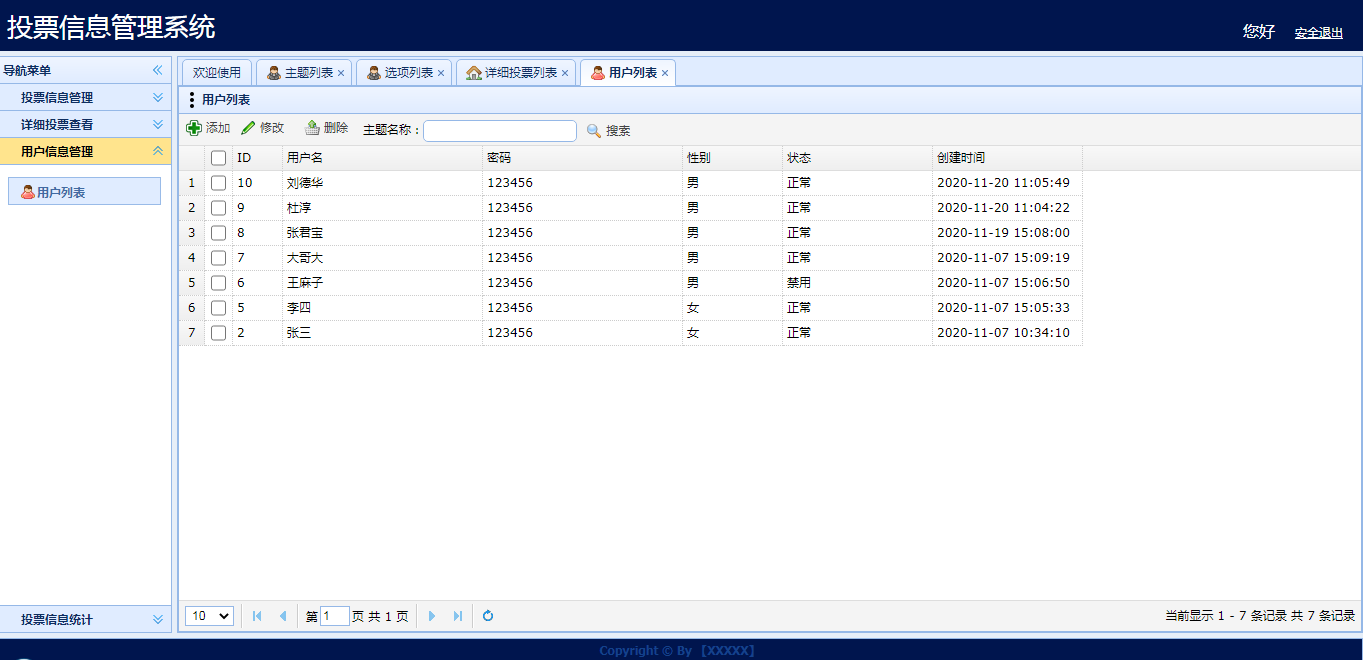Click the magnifier 搜索 search icon

[x=594, y=131]
